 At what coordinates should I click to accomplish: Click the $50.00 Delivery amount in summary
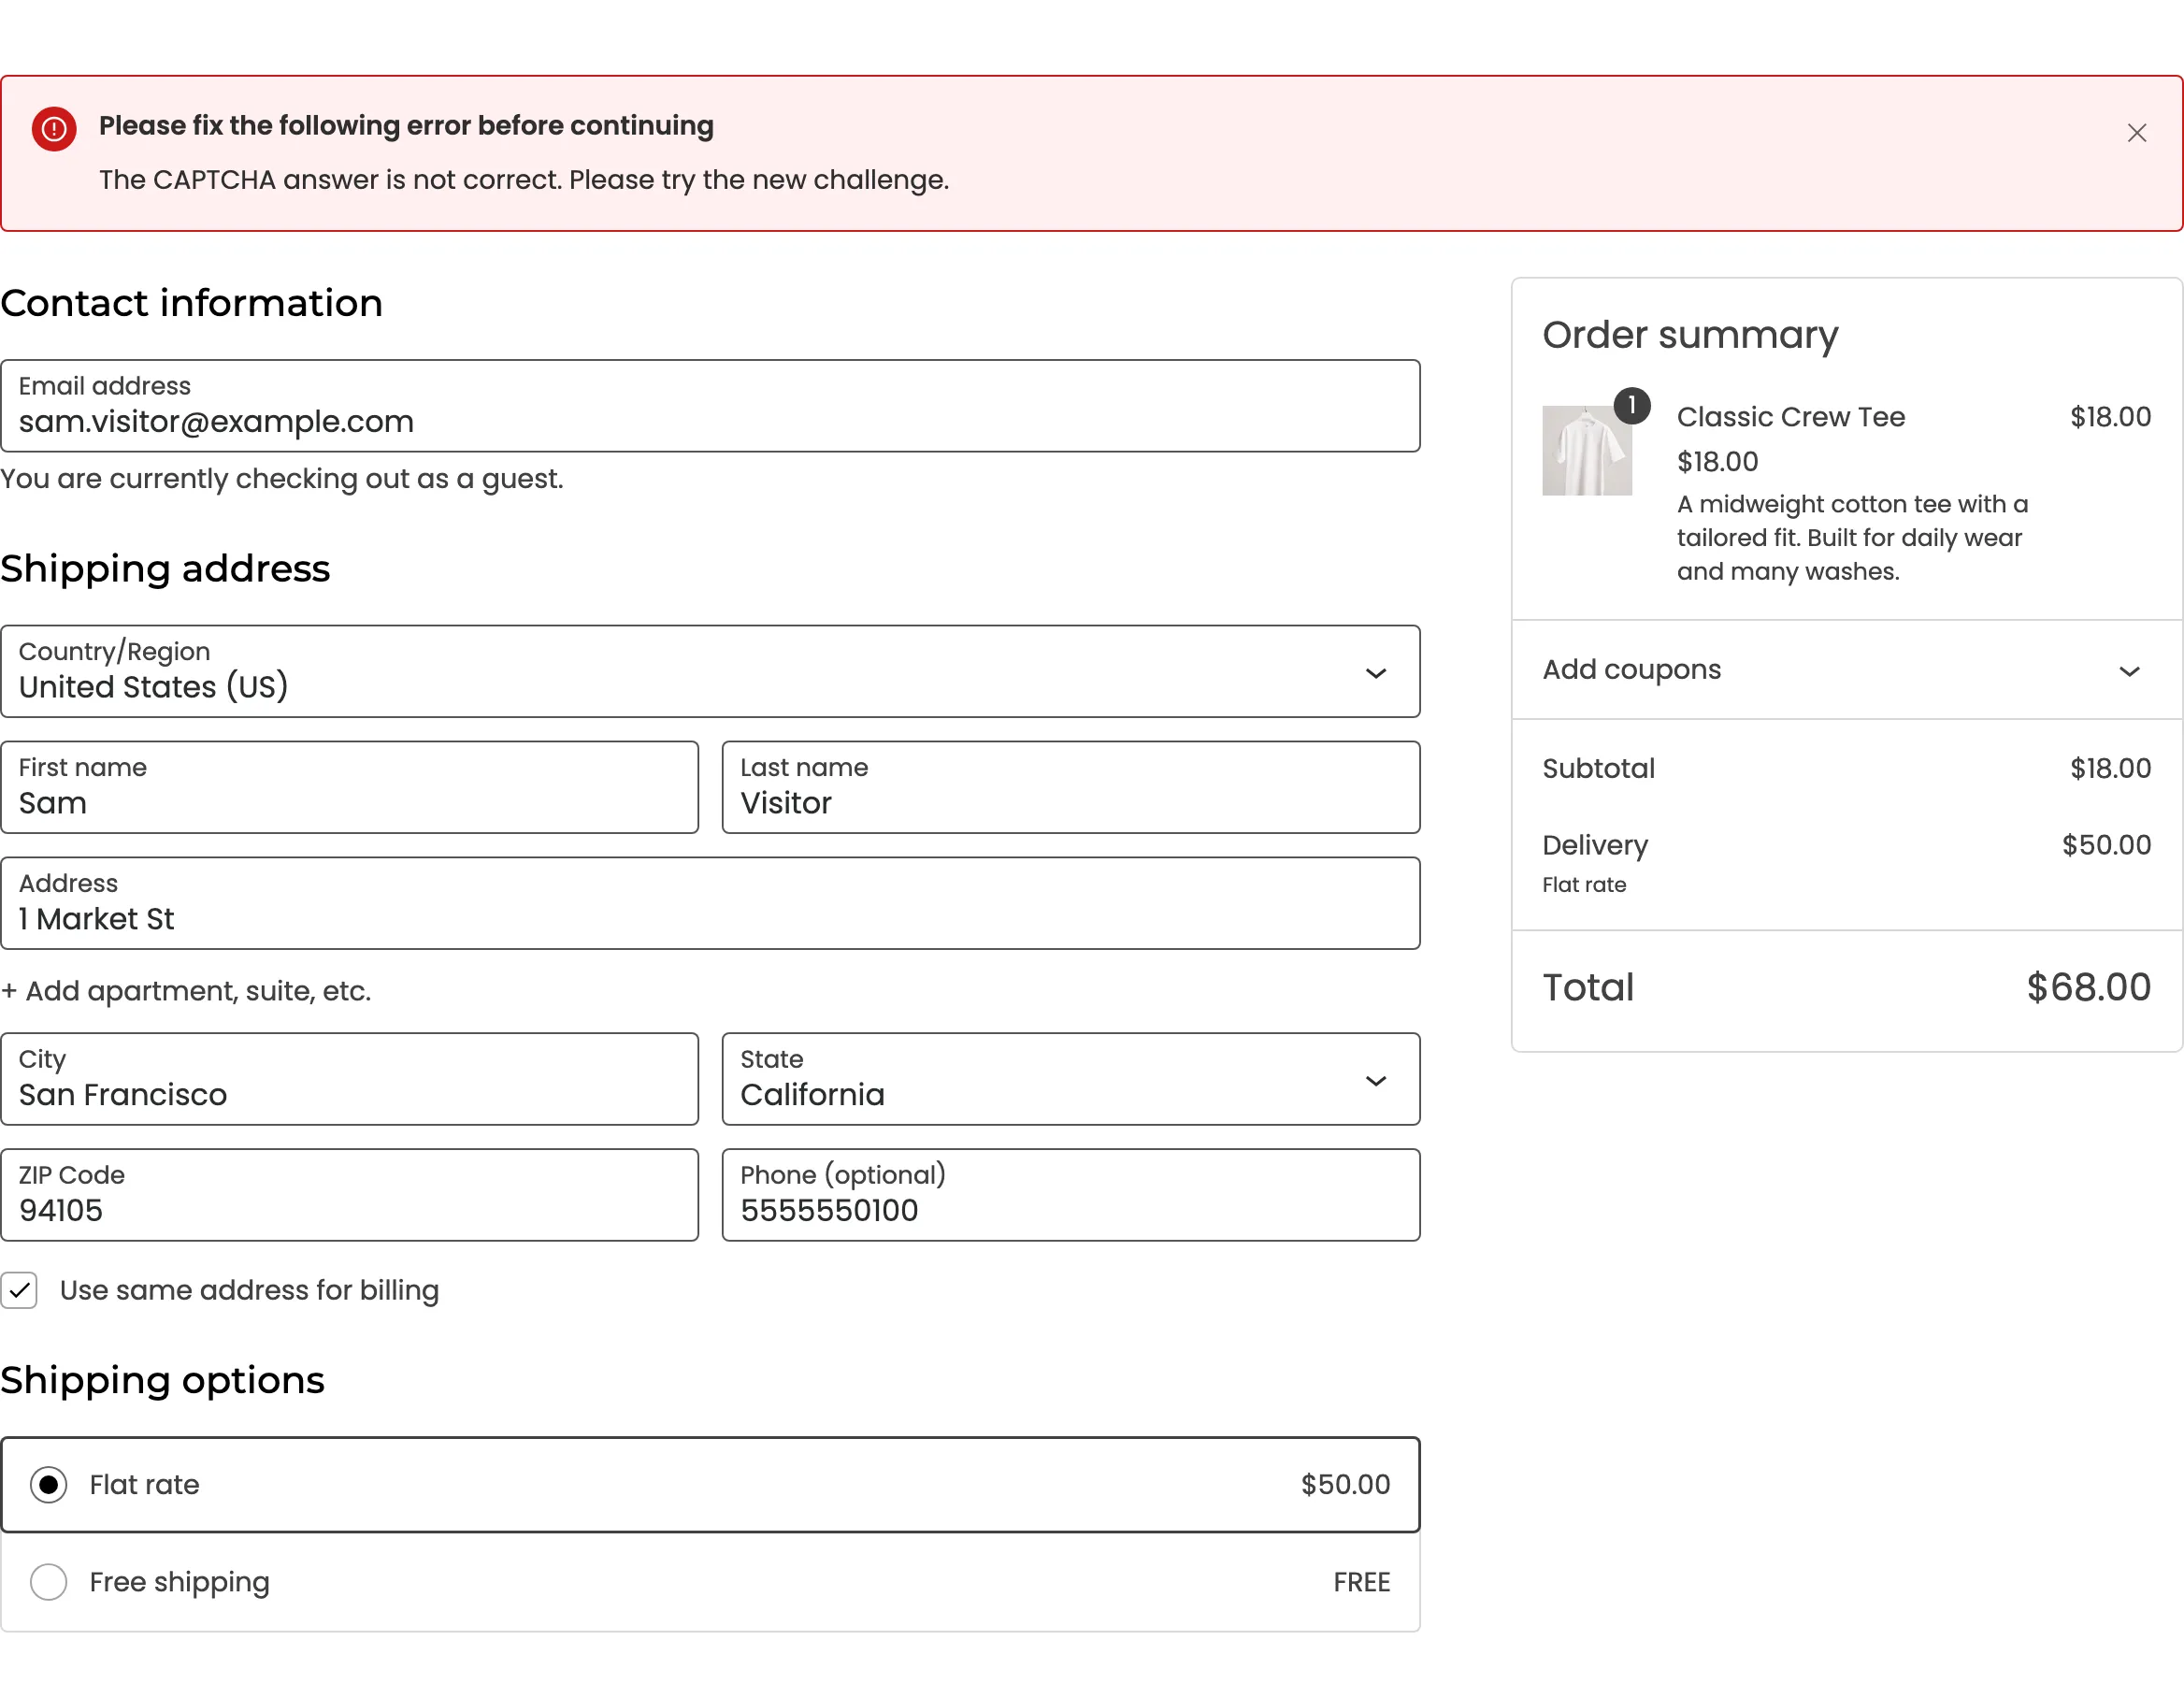[x=2106, y=845]
